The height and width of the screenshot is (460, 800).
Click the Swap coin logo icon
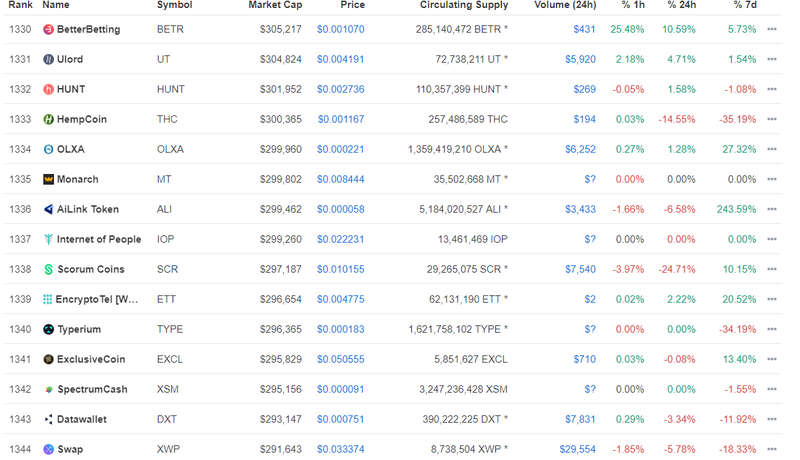(x=48, y=449)
